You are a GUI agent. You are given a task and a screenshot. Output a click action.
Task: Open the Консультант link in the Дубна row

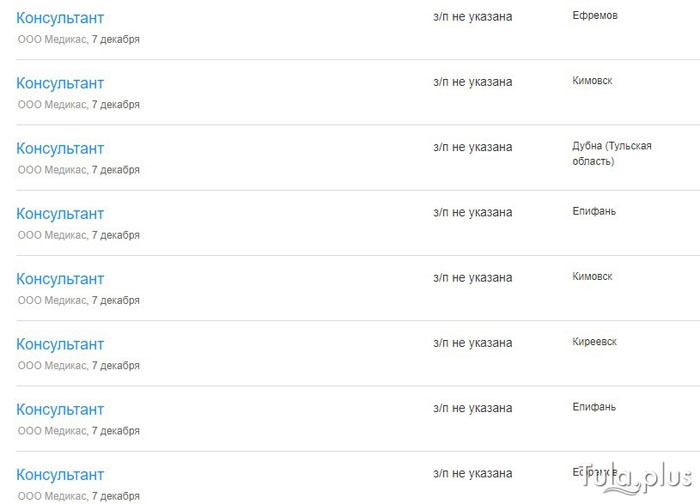pyautogui.click(x=60, y=149)
